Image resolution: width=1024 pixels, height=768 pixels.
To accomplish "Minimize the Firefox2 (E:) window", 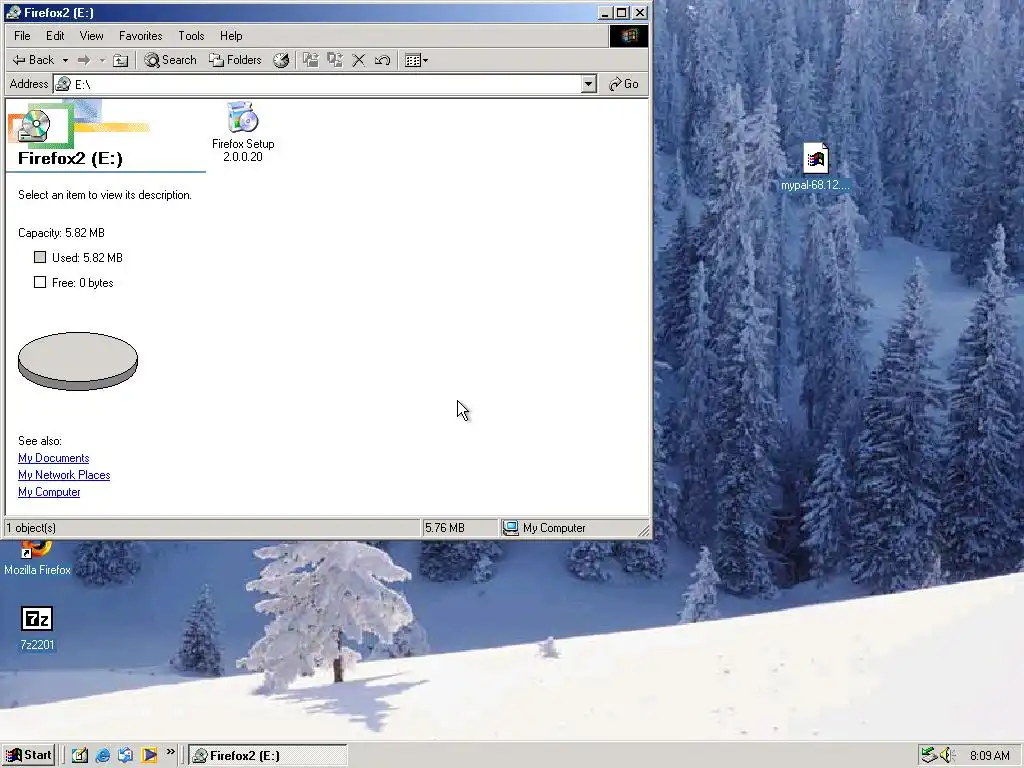I will click(x=605, y=12).
